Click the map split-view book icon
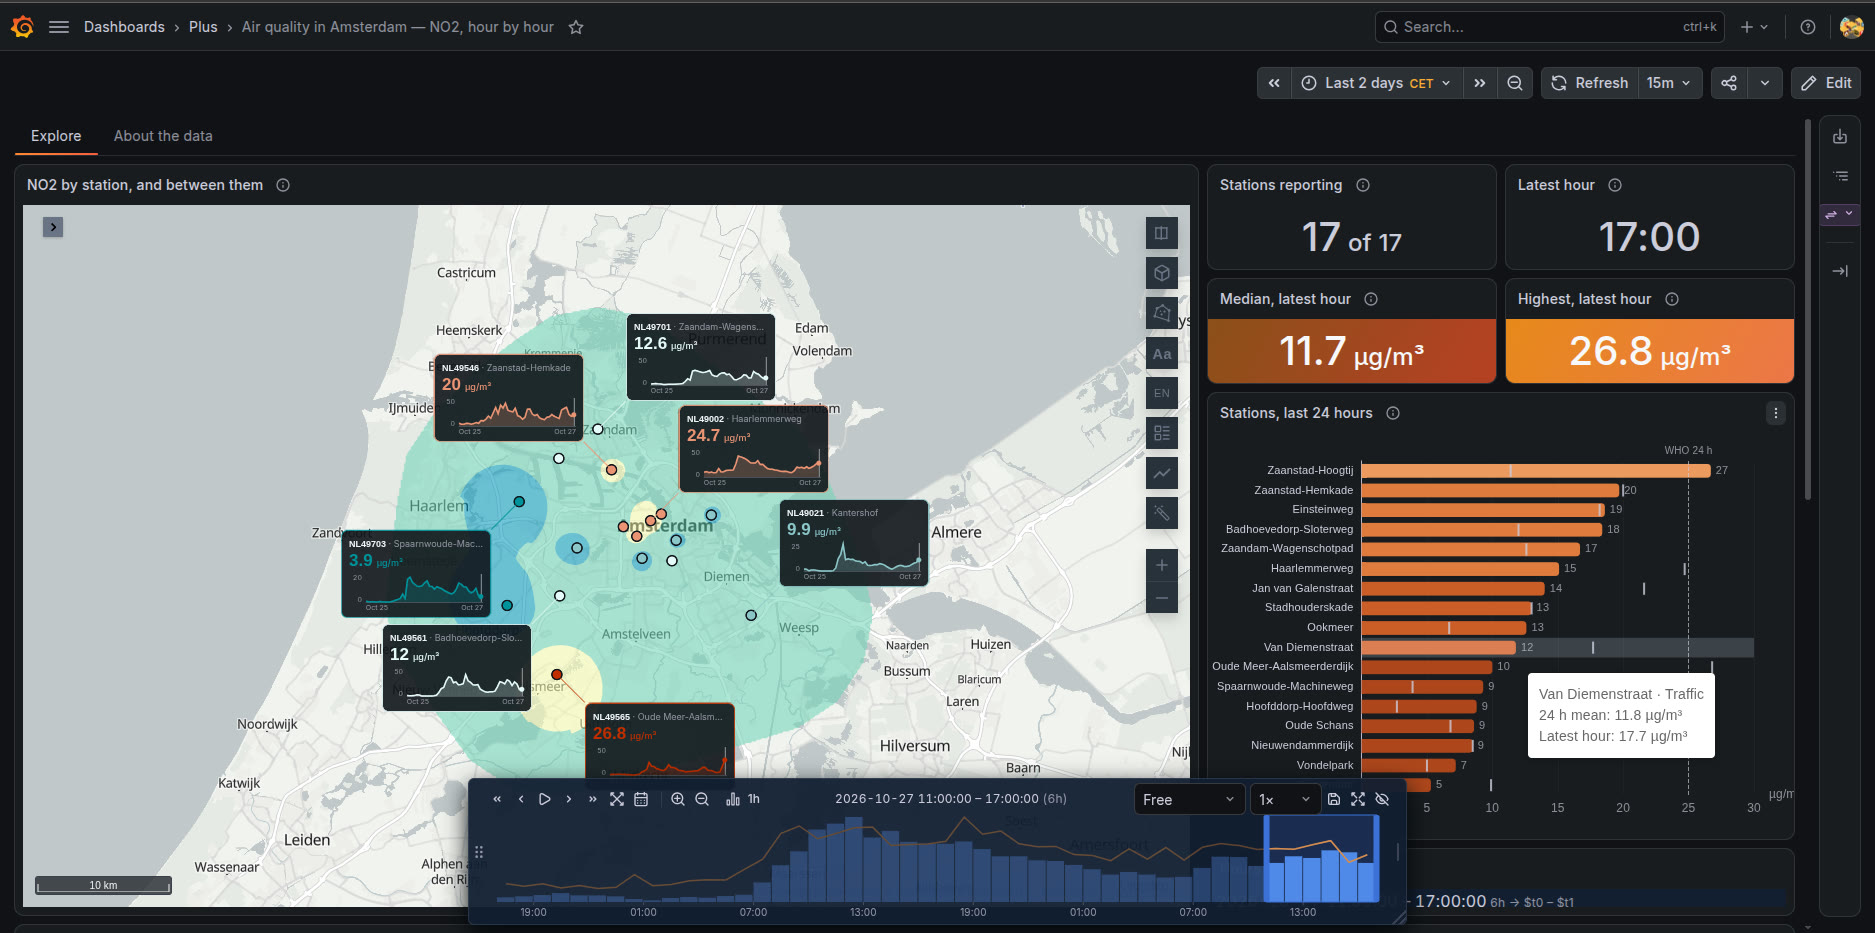Image resolution: width=1875 pixels, height=933 pixels. click(x=1161, y=233)
